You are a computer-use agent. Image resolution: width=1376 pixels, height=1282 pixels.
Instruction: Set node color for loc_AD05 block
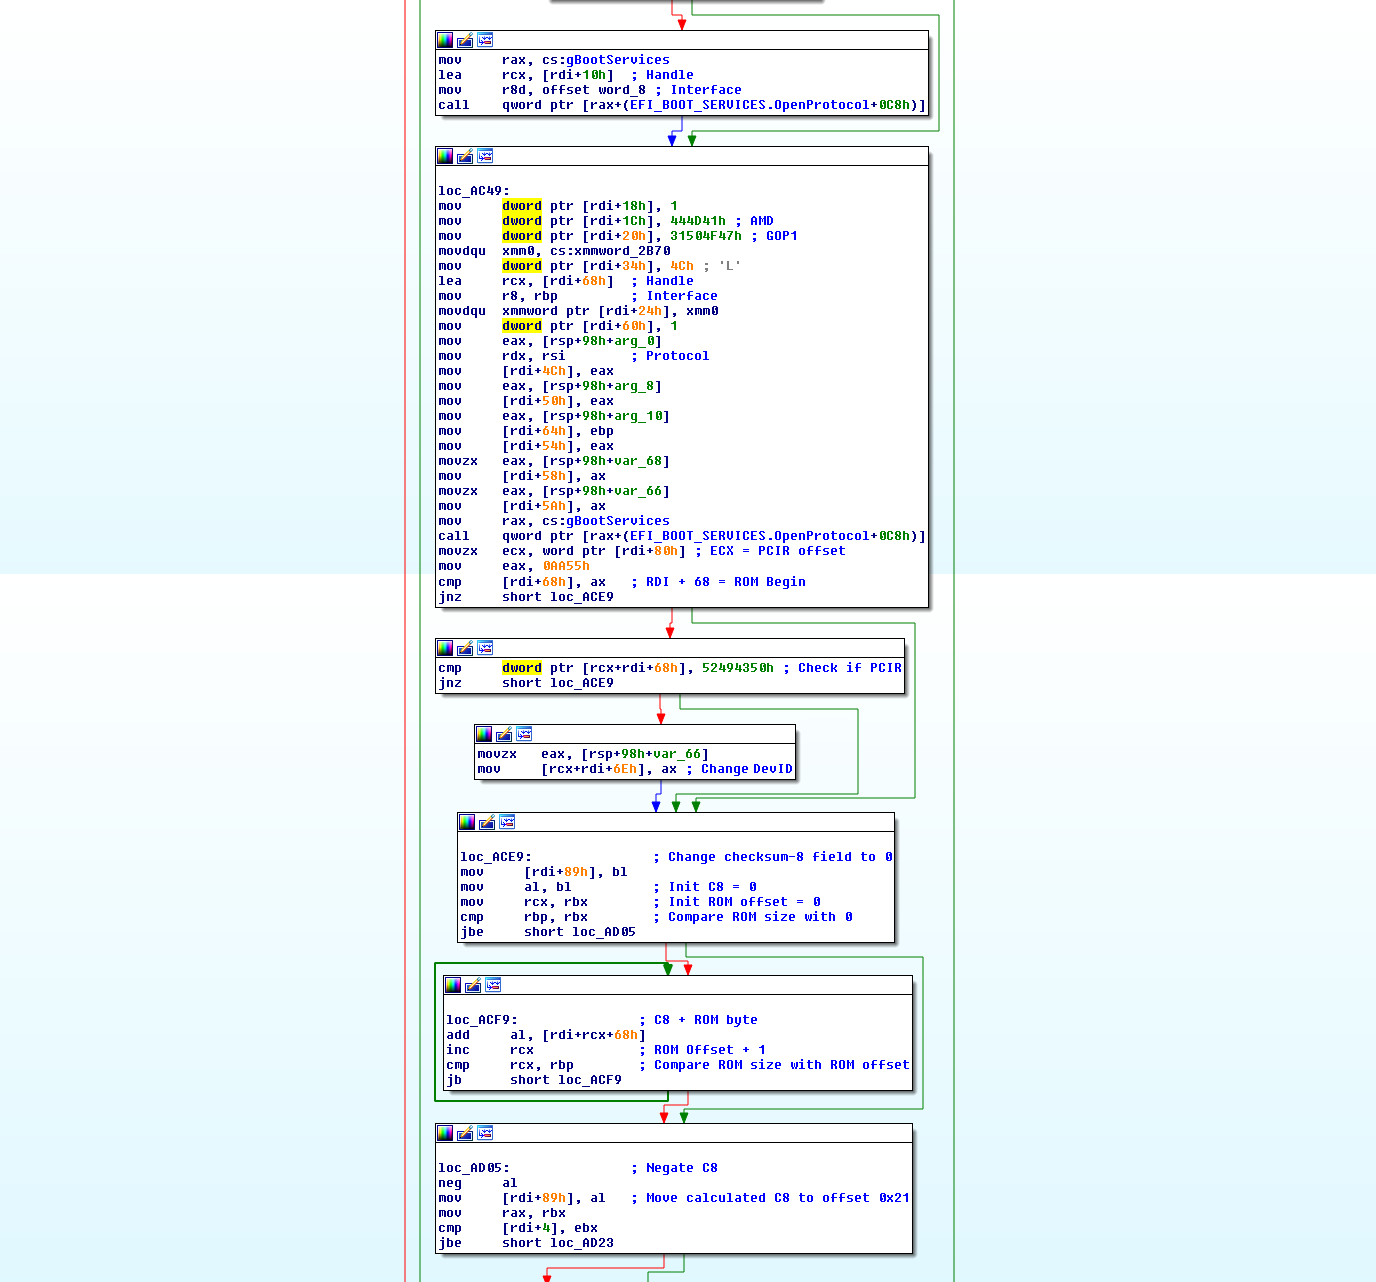(445, 1133)
